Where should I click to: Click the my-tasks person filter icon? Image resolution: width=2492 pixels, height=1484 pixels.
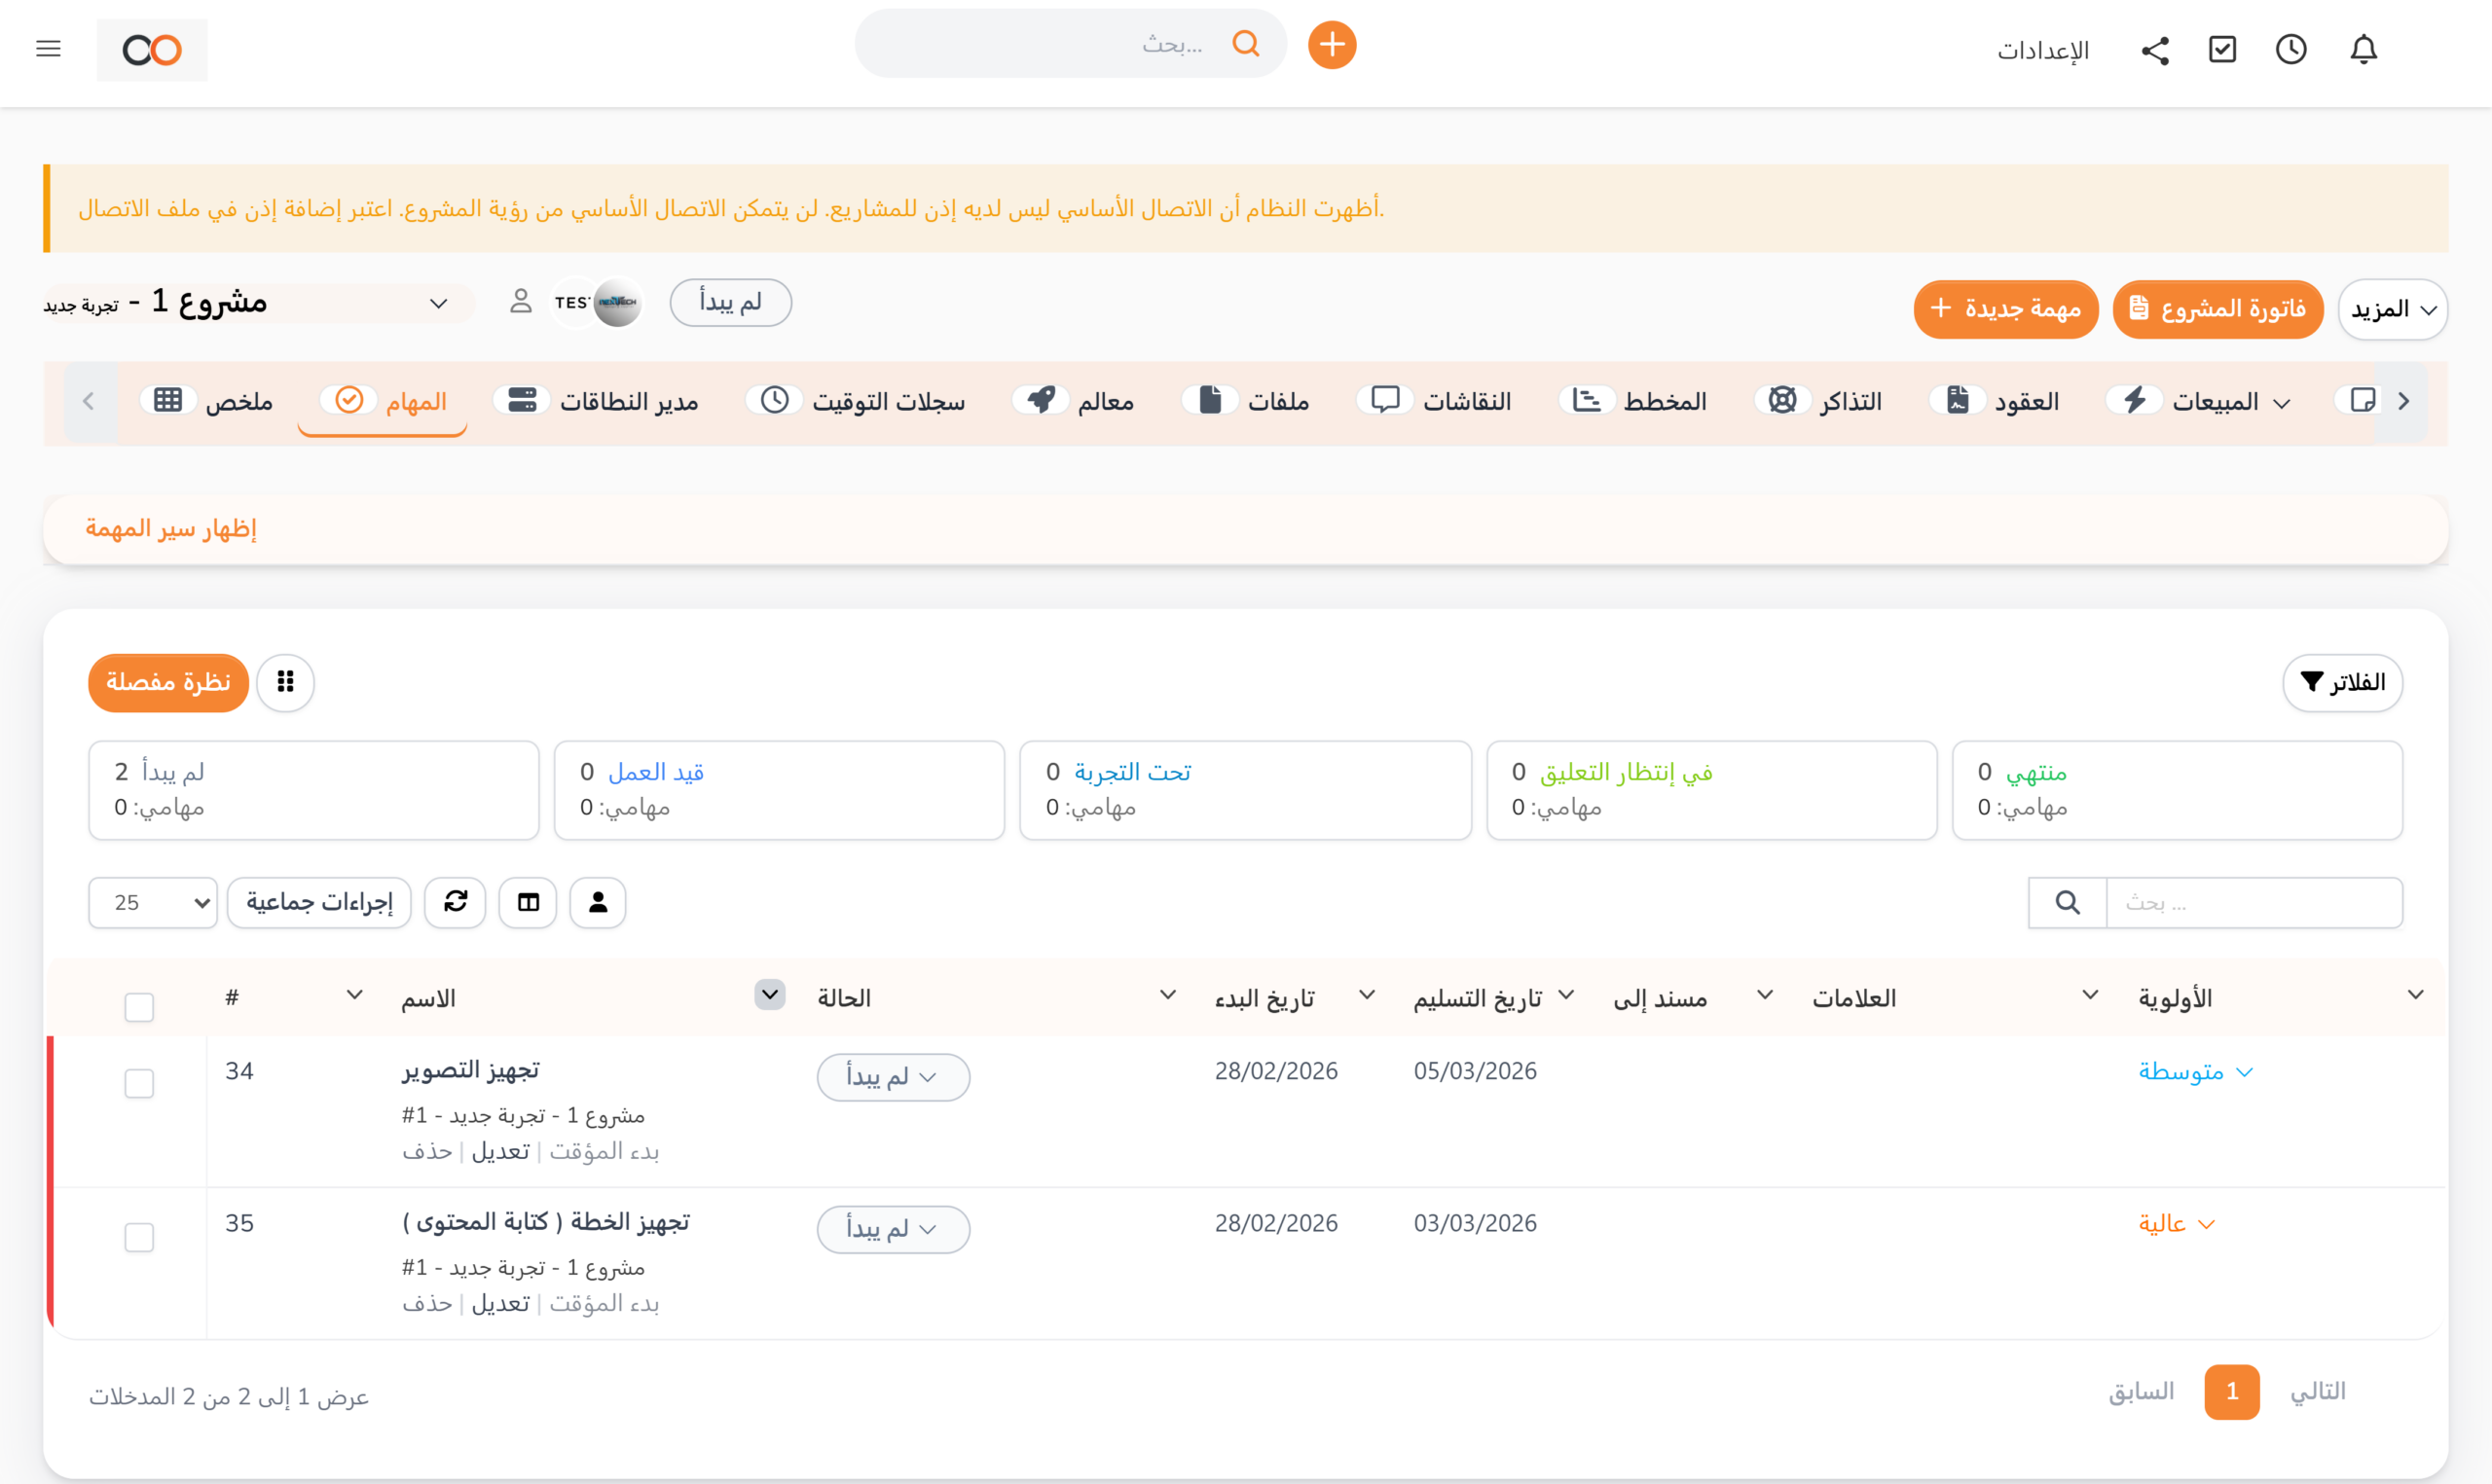point(598,902)
